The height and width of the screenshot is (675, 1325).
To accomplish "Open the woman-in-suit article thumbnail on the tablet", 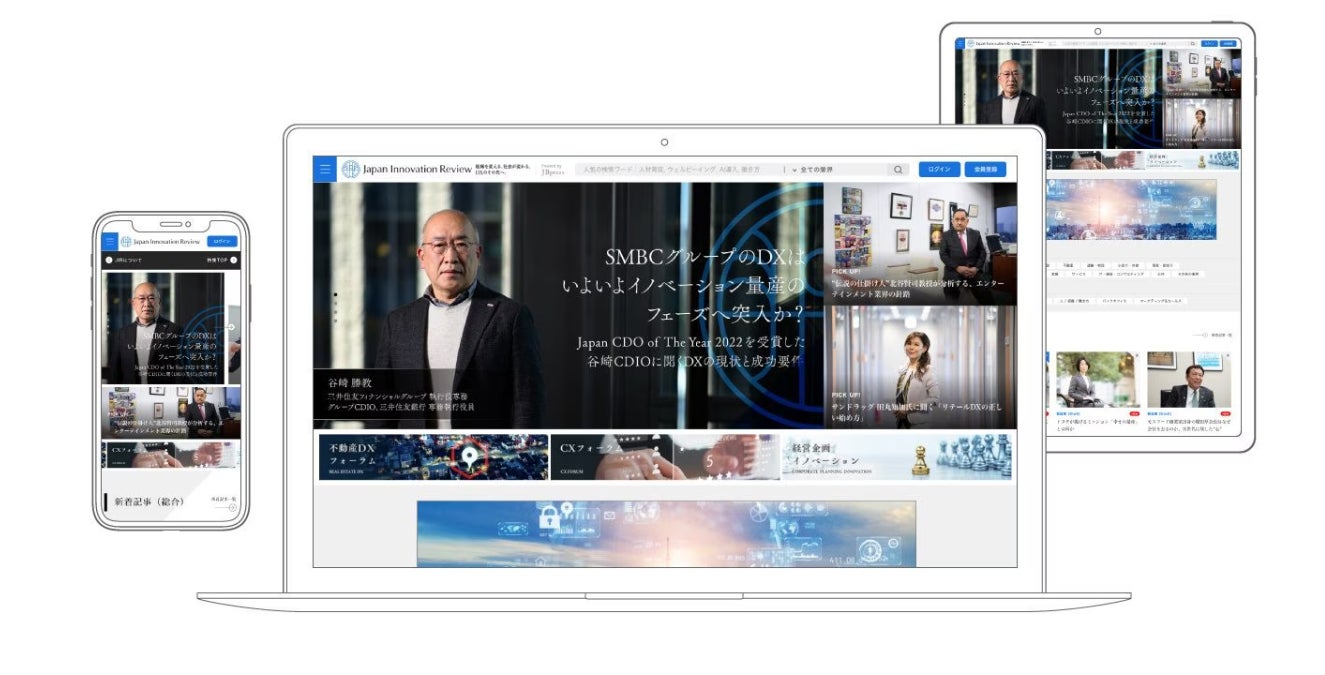I will point(1097,379).
